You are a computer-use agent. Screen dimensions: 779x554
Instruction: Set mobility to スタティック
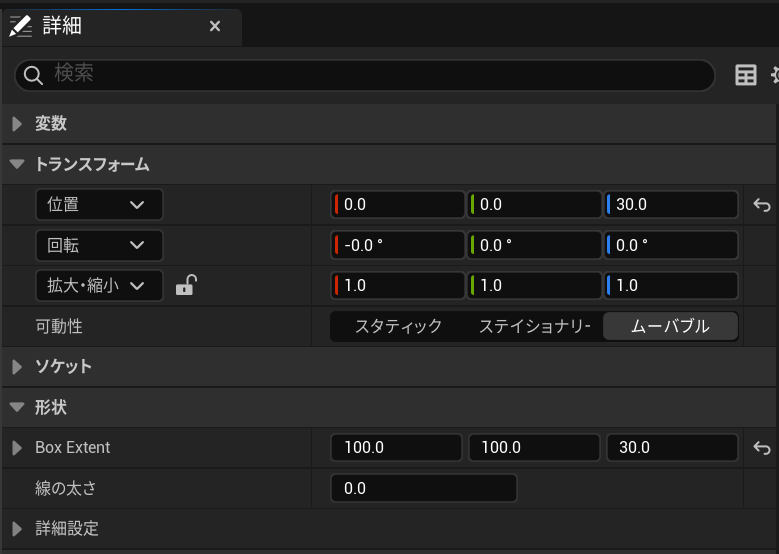[x=398, y=326]
